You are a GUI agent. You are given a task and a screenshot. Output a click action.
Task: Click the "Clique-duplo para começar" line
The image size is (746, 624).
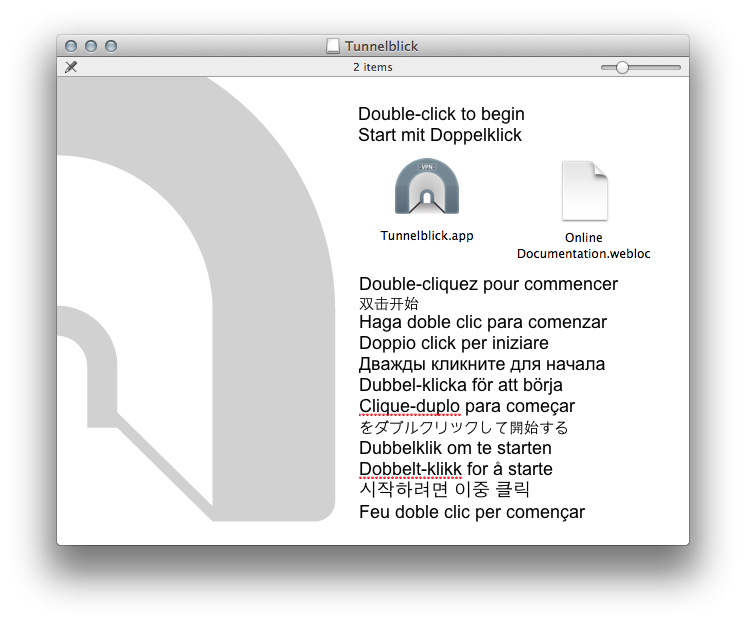[467, 406]
